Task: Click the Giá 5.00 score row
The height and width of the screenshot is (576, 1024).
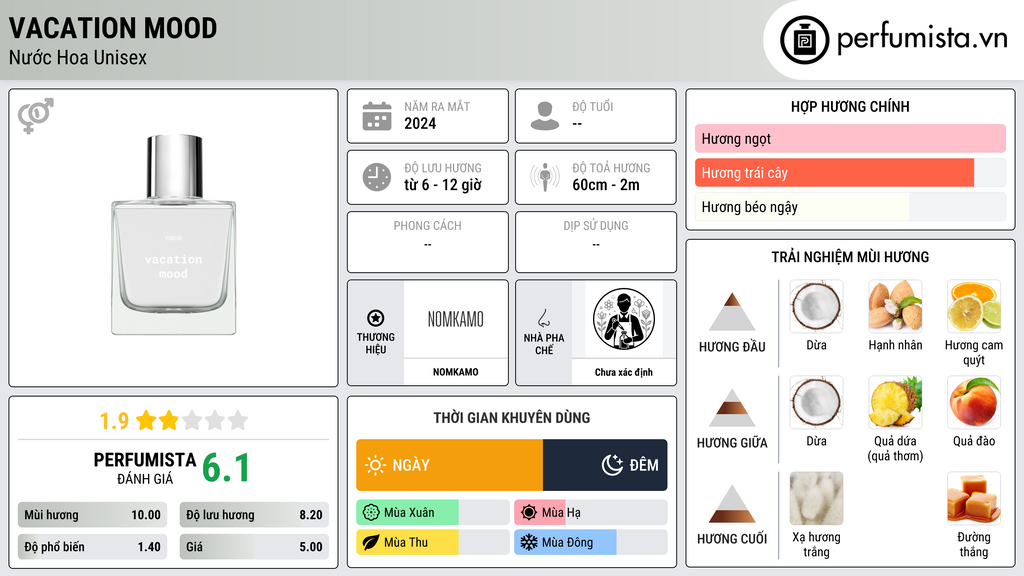Action: (254, 547)
